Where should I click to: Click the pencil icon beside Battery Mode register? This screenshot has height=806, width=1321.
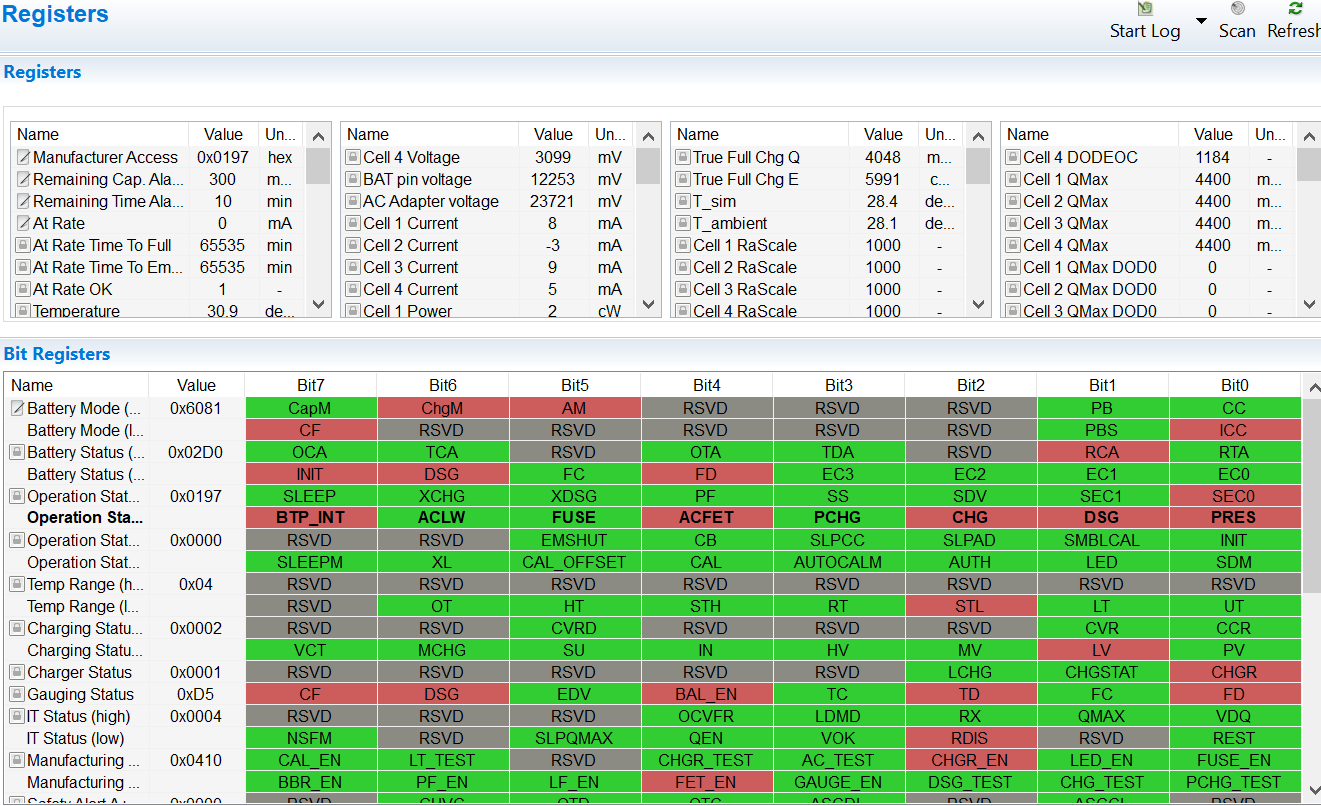pos(17,408)
